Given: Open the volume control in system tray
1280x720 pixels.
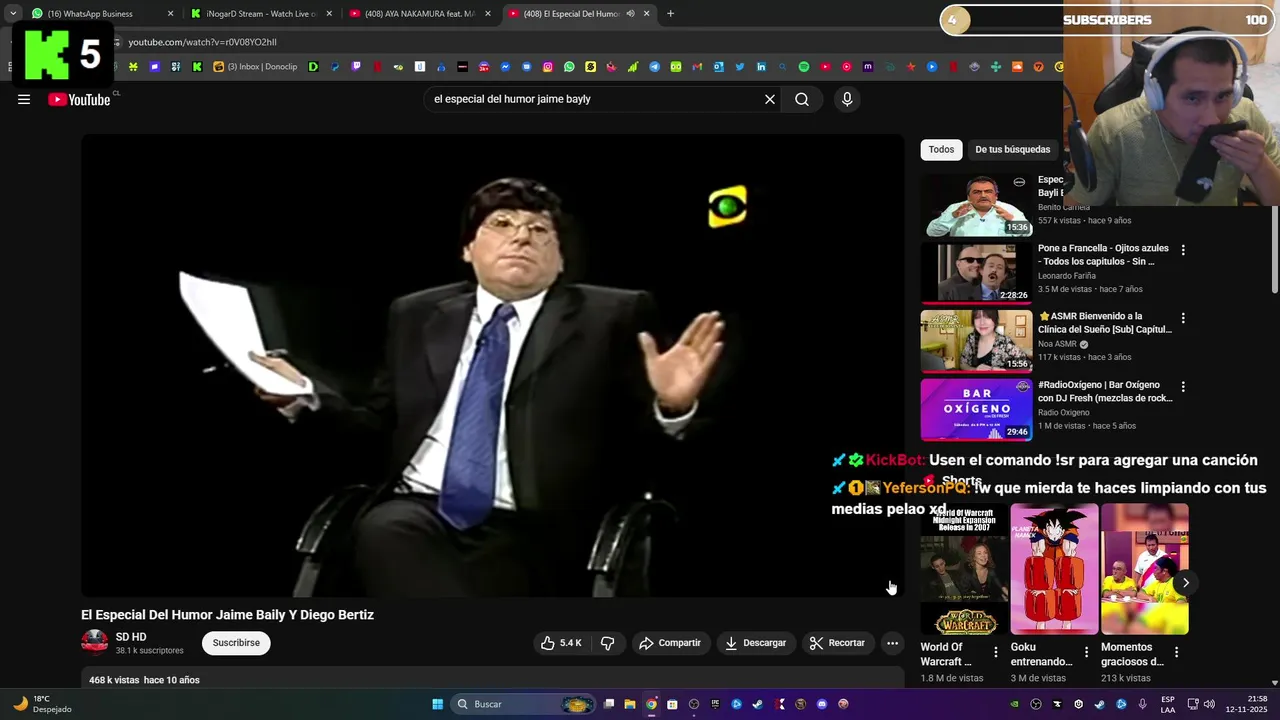Looking at the screenshot, I should tap(1209, 704).
